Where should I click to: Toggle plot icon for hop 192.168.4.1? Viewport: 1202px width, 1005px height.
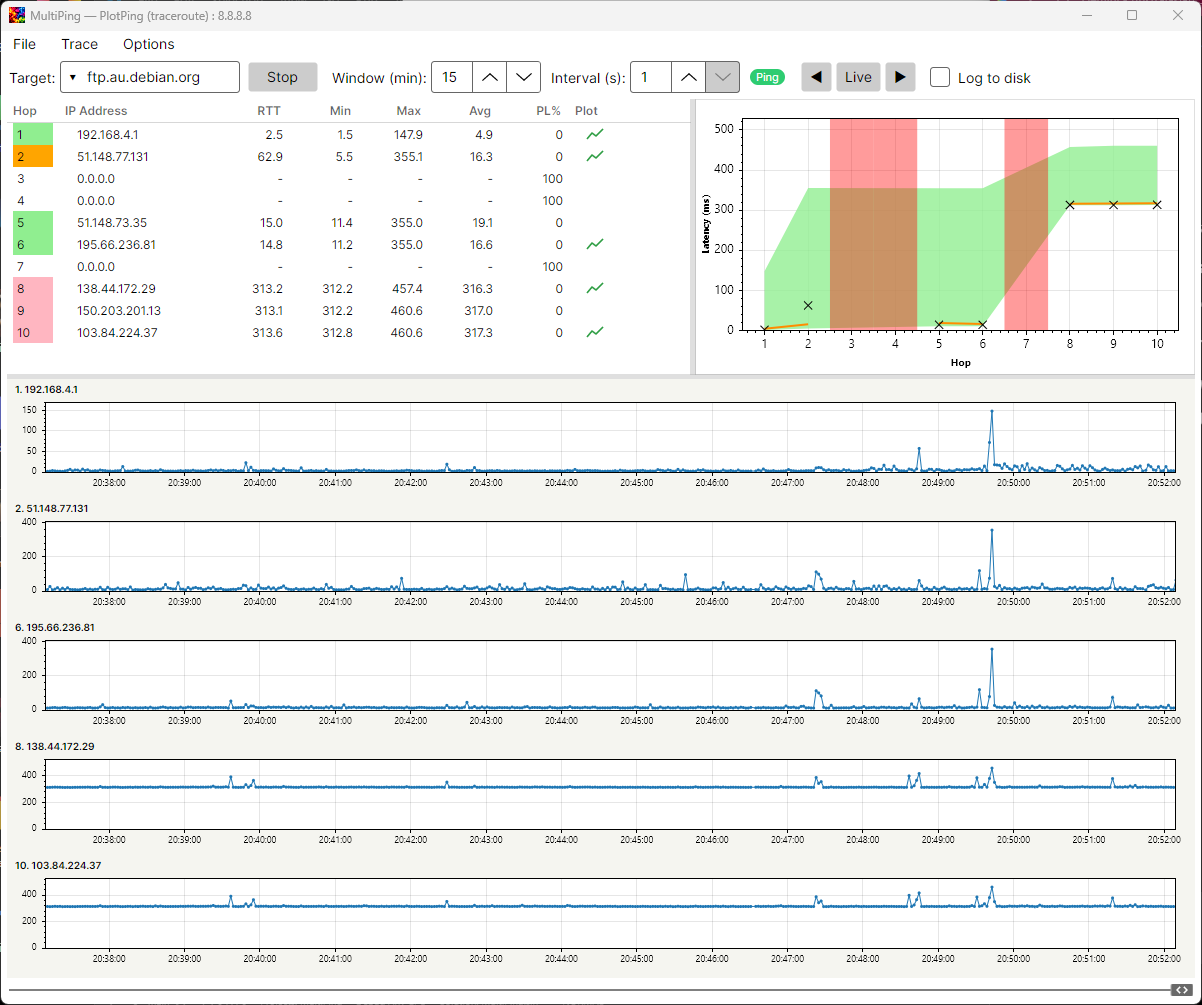[x=595, y=134]
